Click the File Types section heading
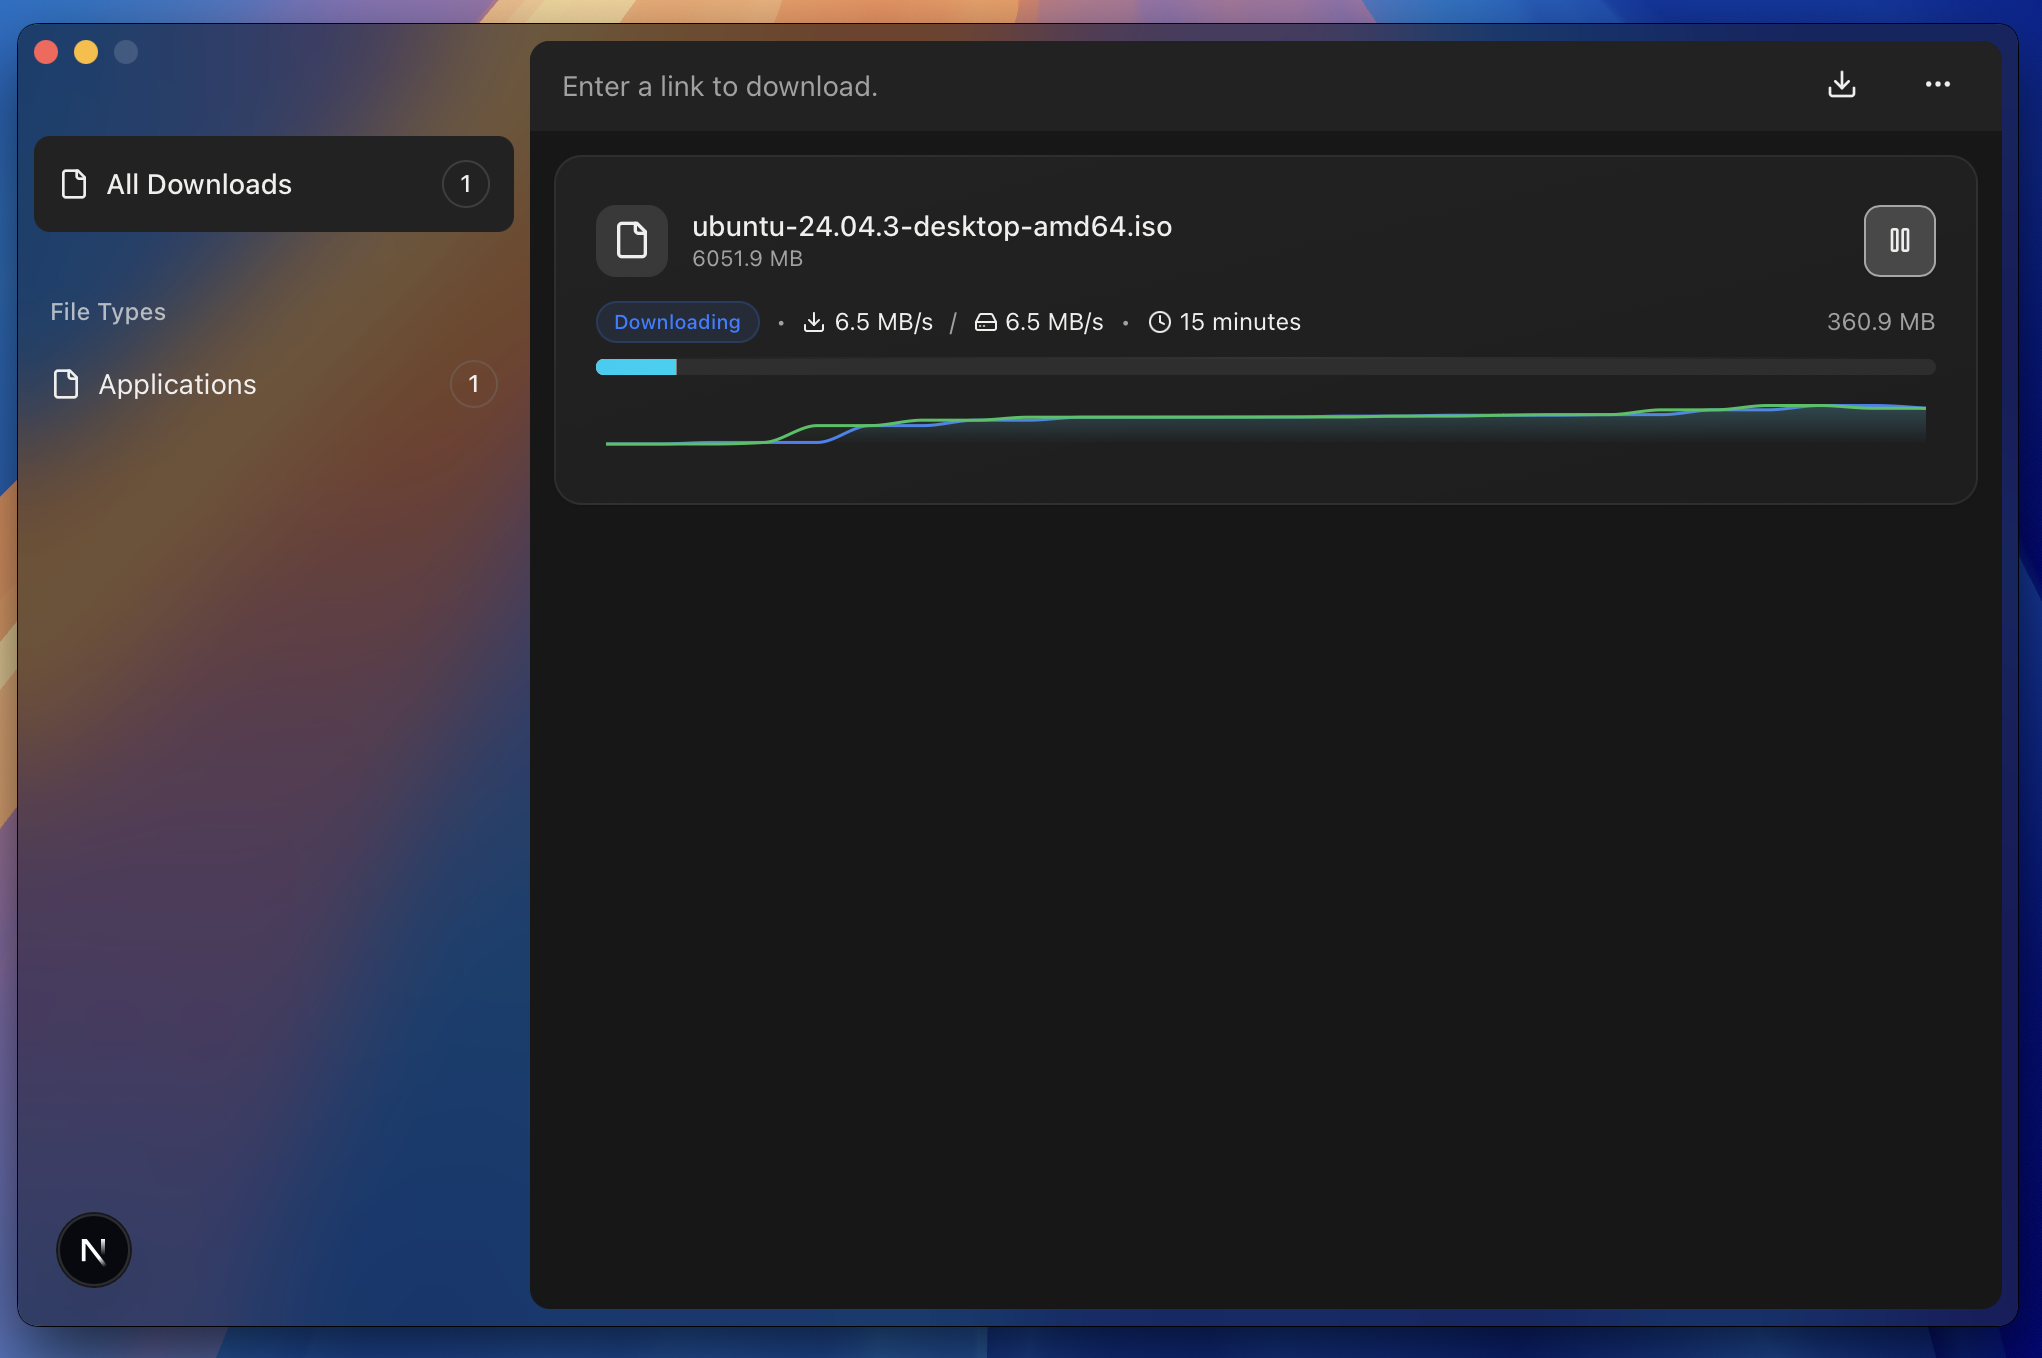2042x1358 pixels. tap(108, 312)
